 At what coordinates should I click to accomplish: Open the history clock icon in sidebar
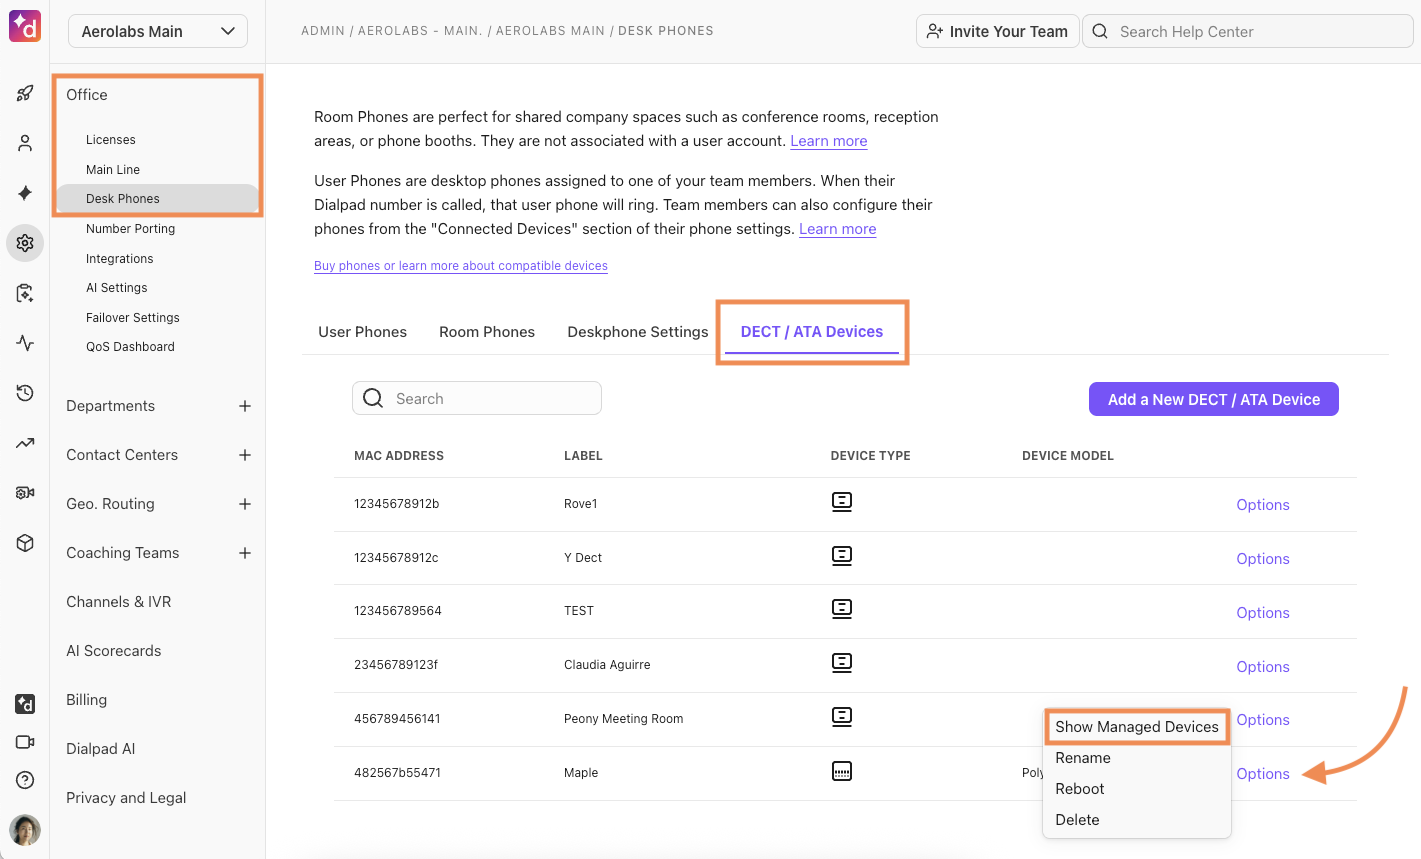[x=25, y=393]
